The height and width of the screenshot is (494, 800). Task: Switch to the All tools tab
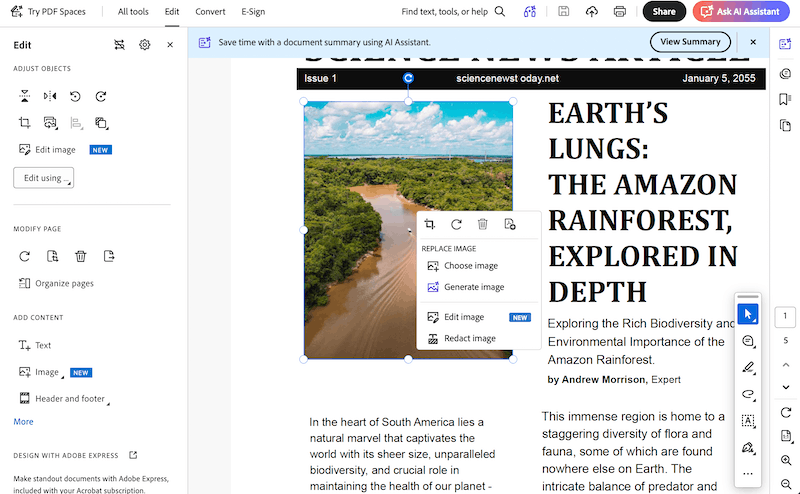tap(133, 11)
